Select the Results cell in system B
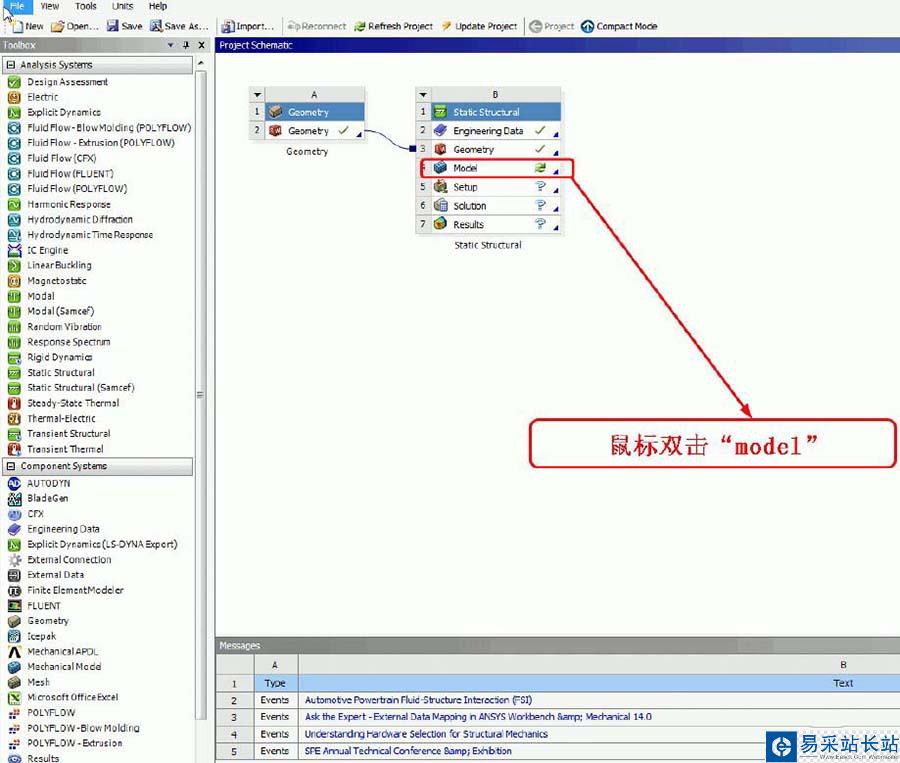The image size is (900, 763). click(x=496, y=224)
